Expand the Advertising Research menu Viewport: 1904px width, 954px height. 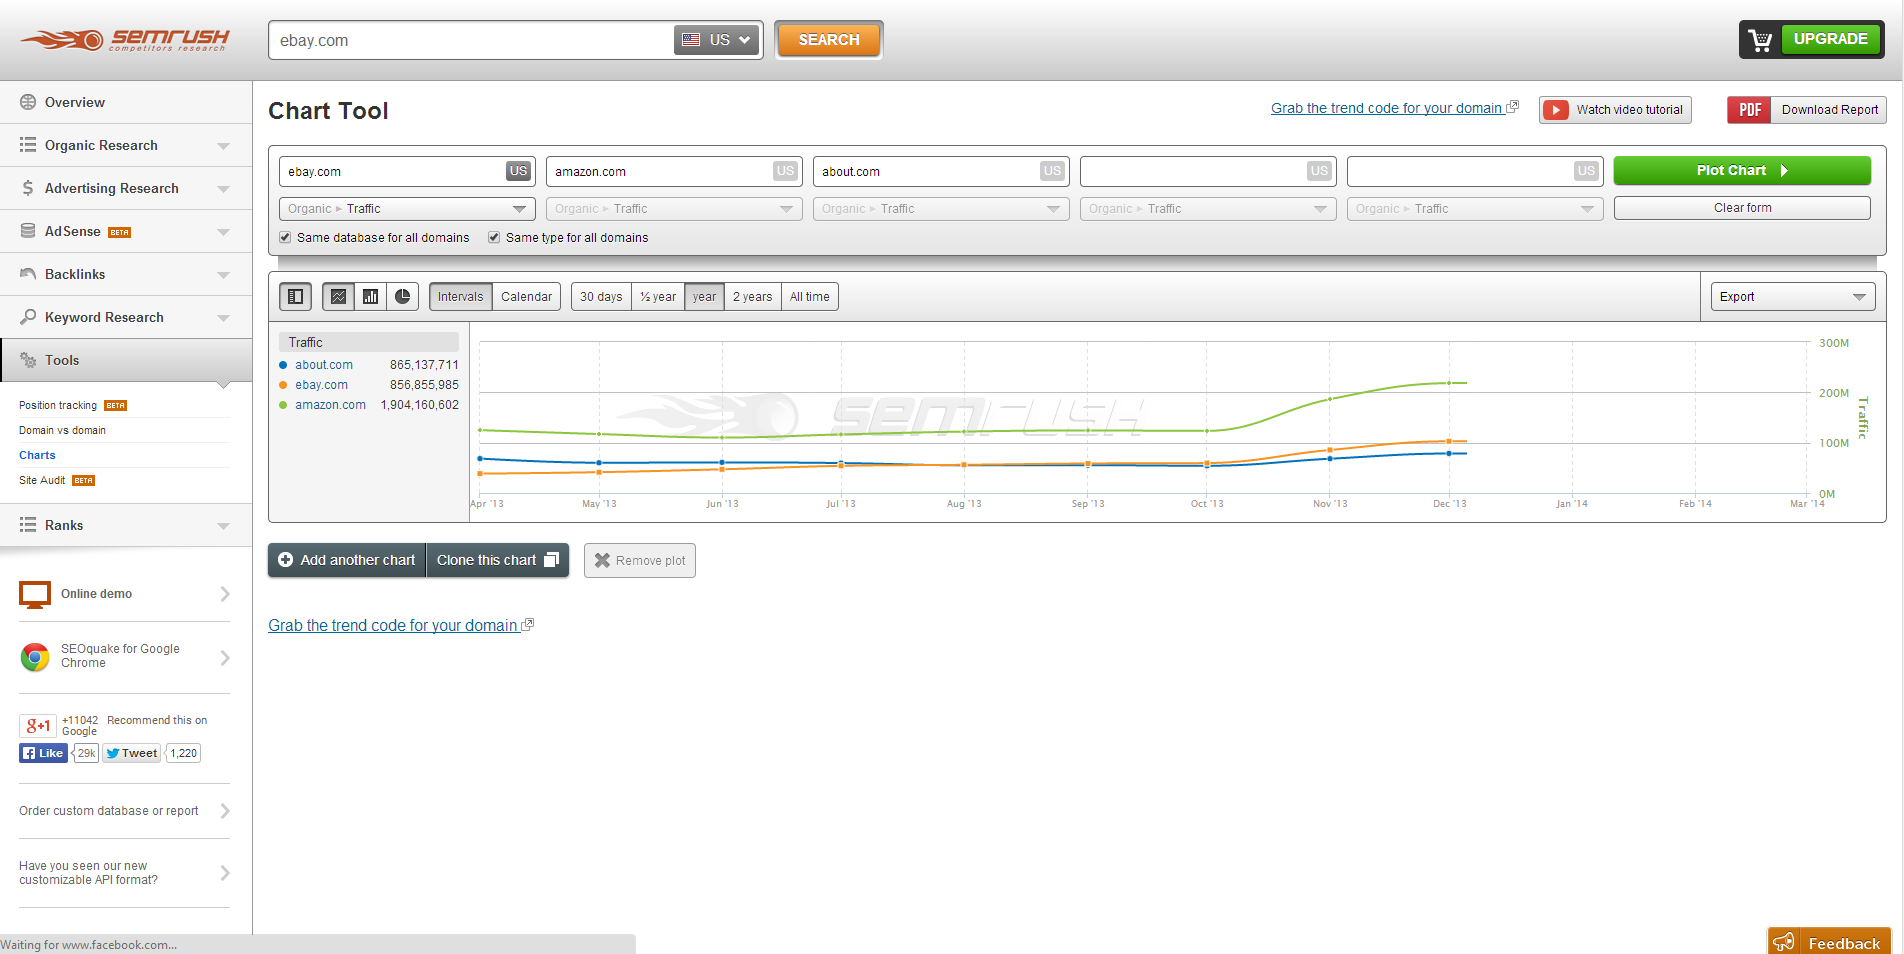[223, 189]
